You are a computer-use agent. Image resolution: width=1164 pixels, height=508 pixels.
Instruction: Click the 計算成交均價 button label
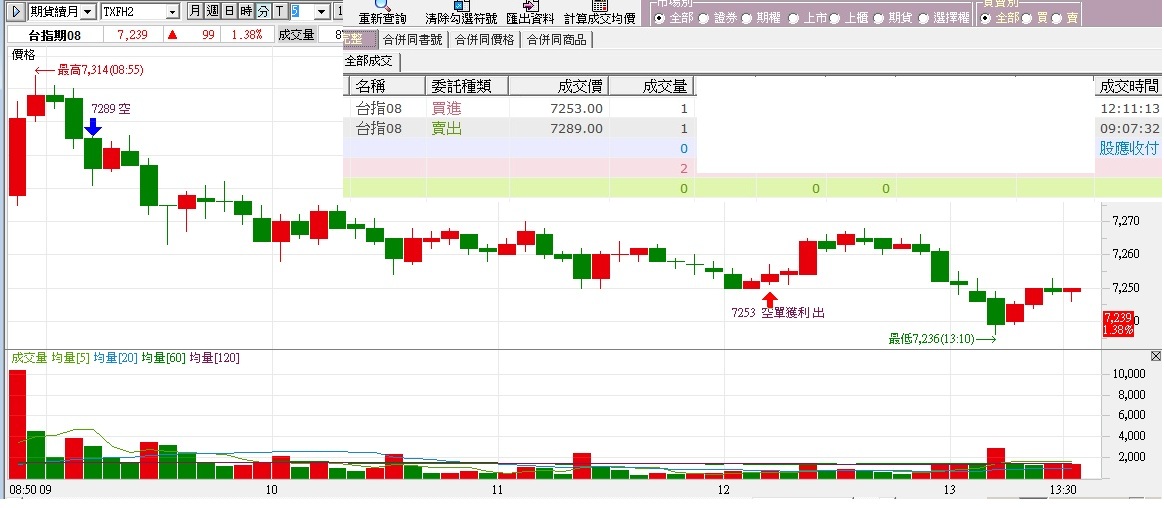coord(600,19)
